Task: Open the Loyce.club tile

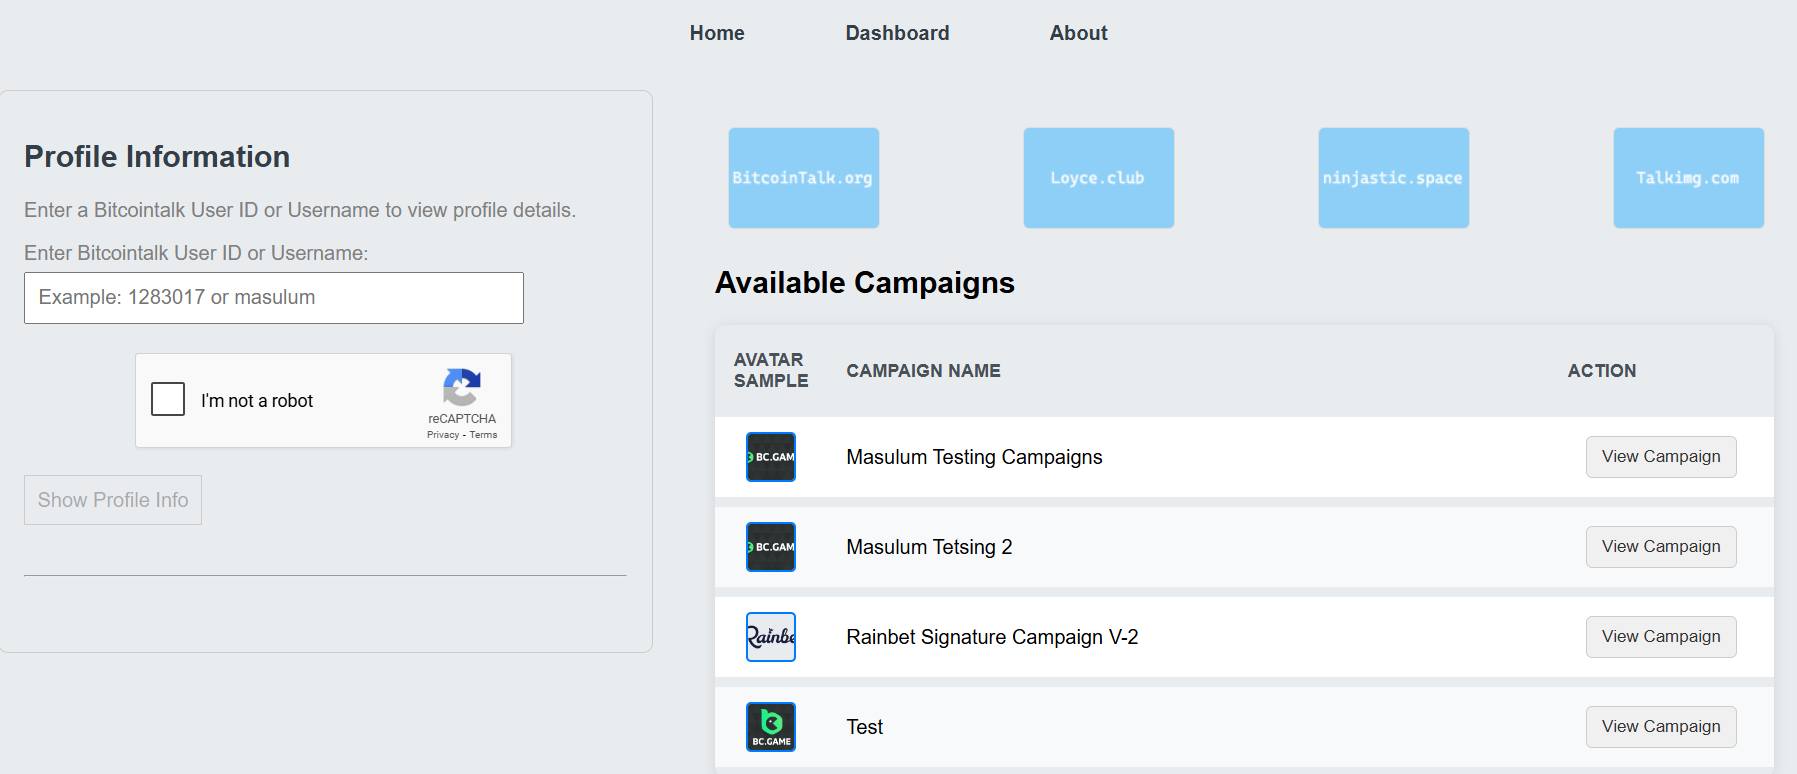Action: (1099, 178)
